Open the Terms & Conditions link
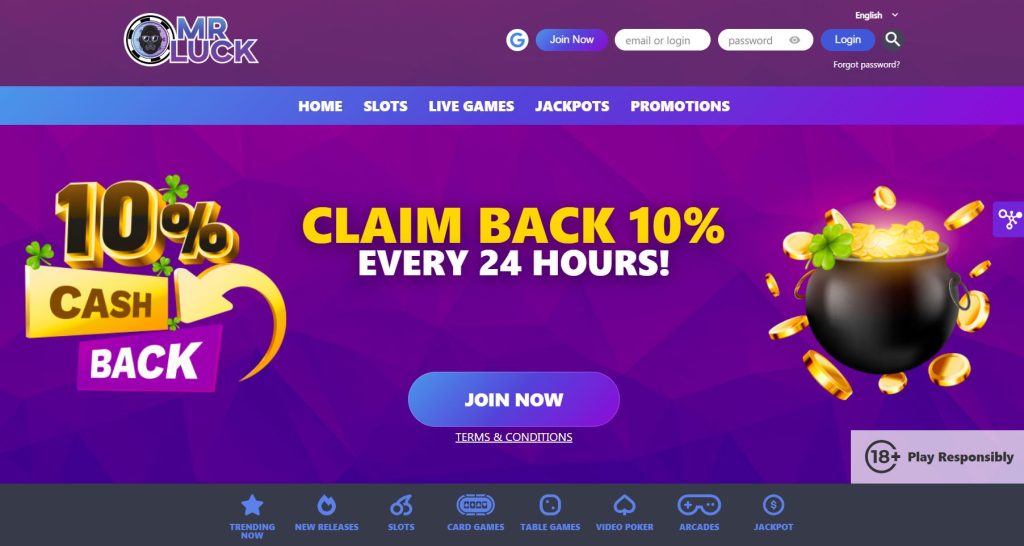Image resolution: width=1024 pixels, height=546 pixels. (513, 437)
